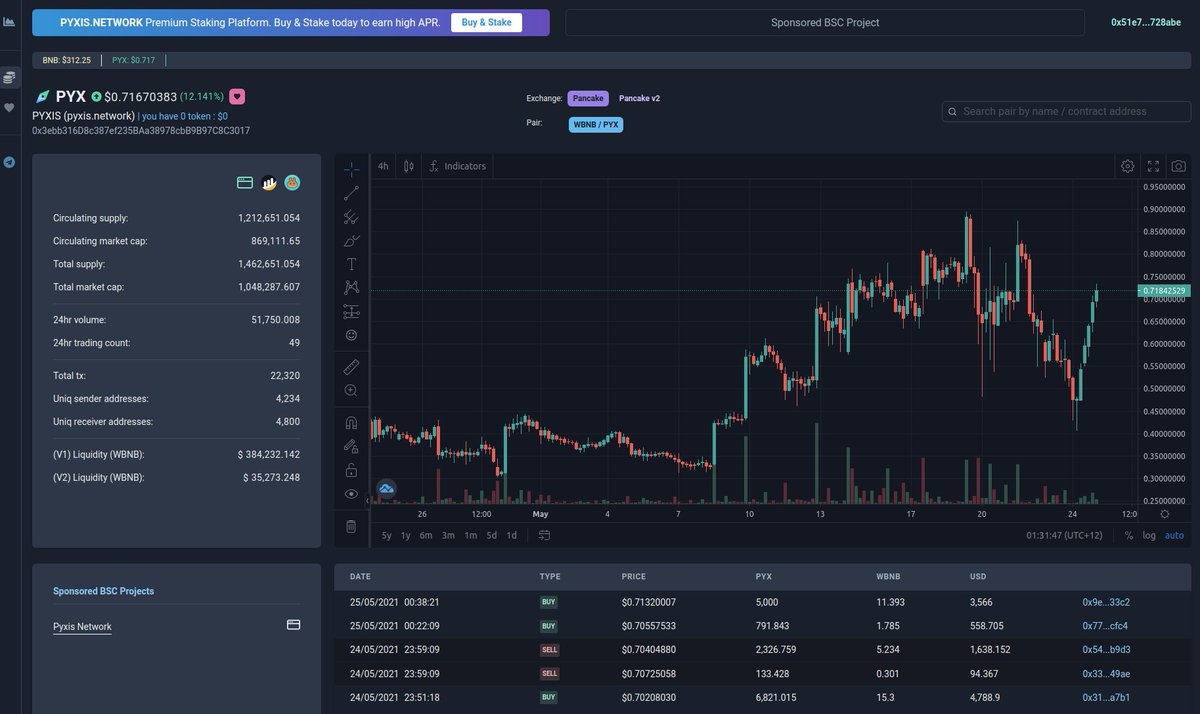Viewport: 1200px width, 714px height.
Task: Lock all drawings using padlock icon
Action: (x=351, y=470)
